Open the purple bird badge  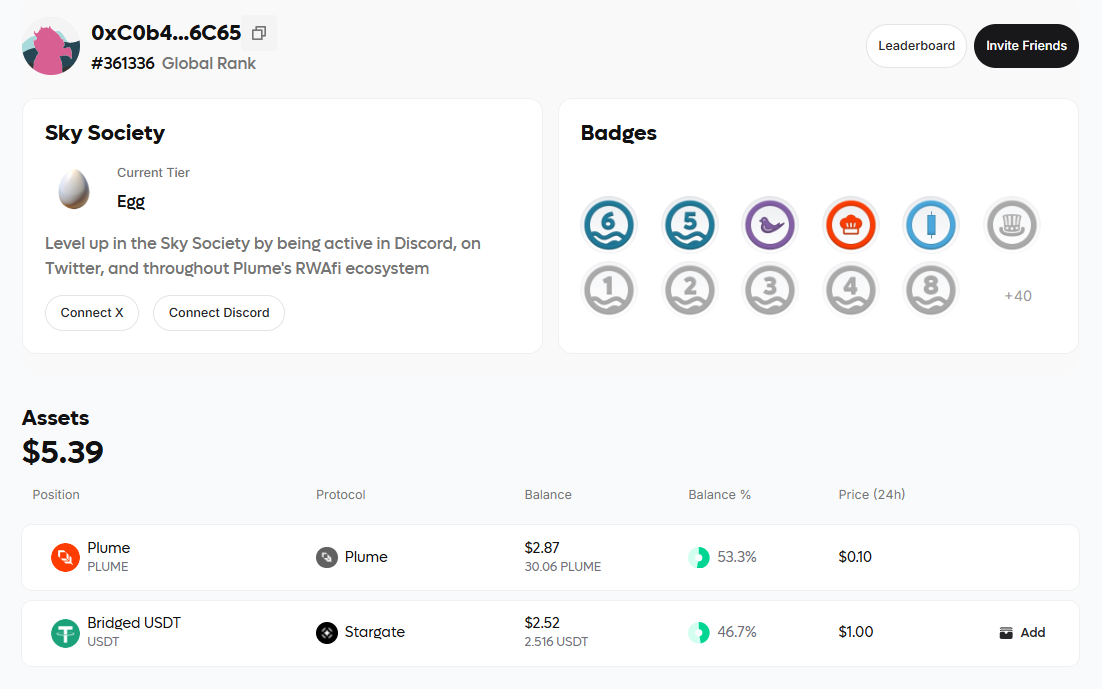[x=770, y=225]
